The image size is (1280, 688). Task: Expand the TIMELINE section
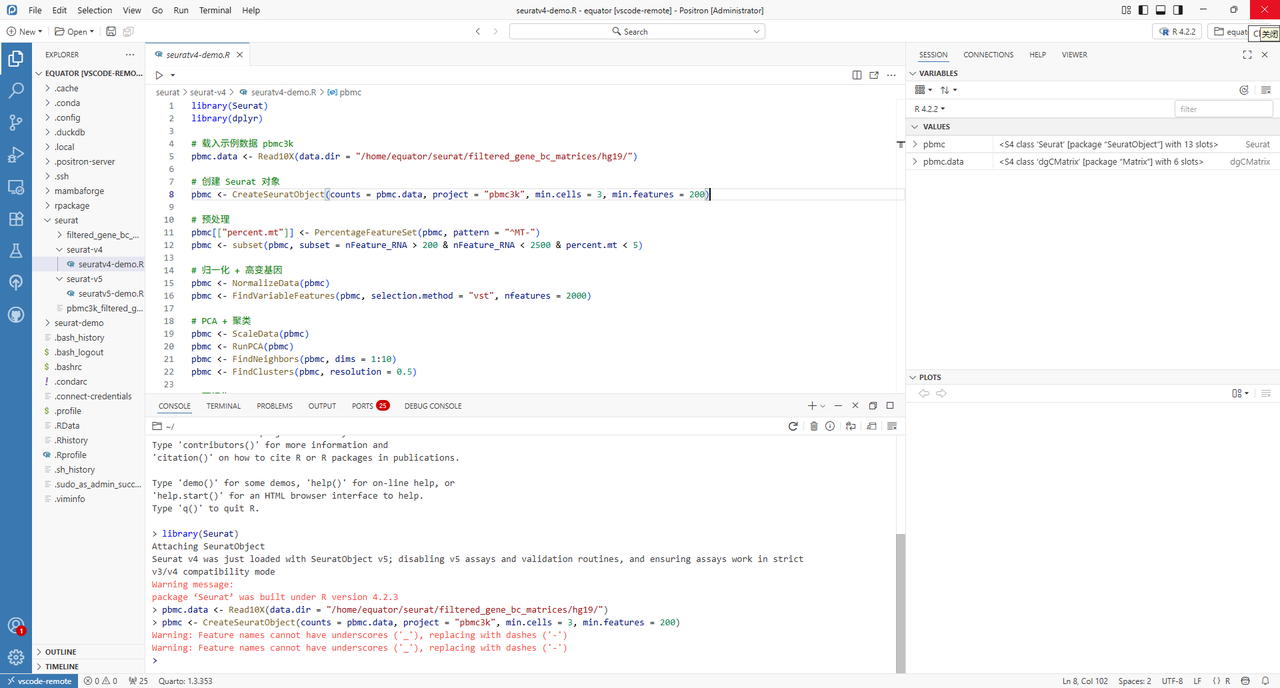[61, 666]
